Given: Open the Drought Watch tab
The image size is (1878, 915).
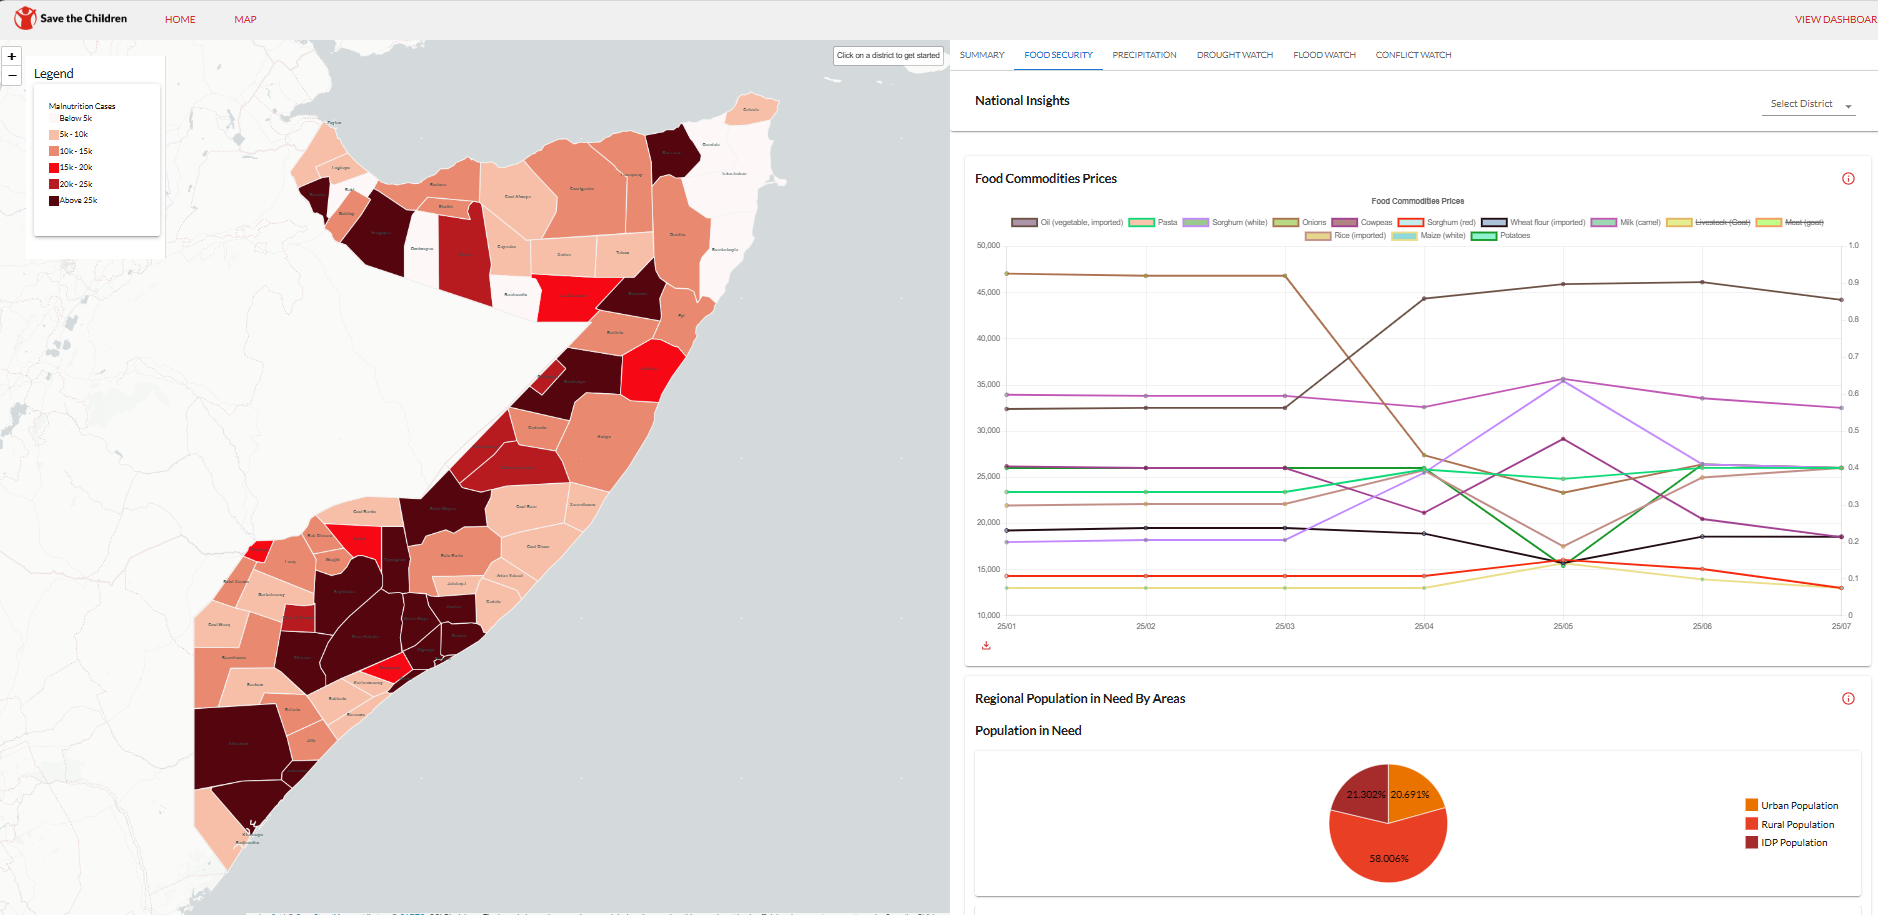Looking at the screenshot, I should point(1234,55).
